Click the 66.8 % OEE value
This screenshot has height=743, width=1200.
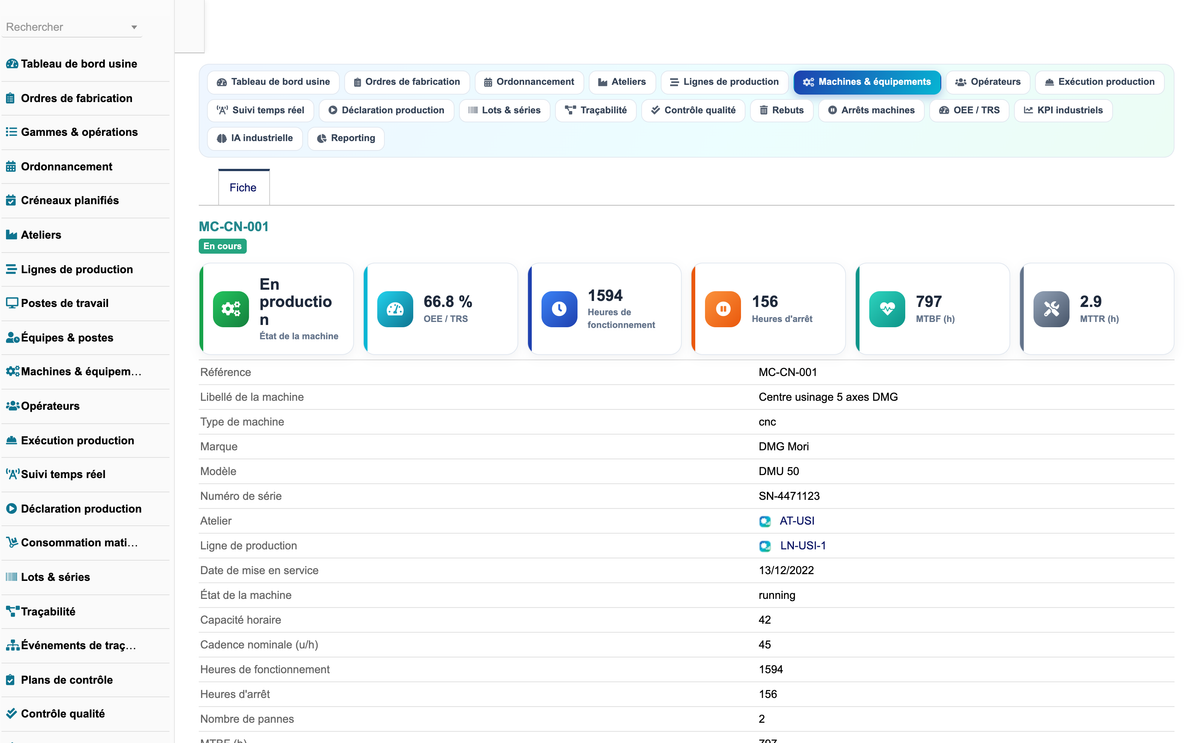click(x=448, y=301)
